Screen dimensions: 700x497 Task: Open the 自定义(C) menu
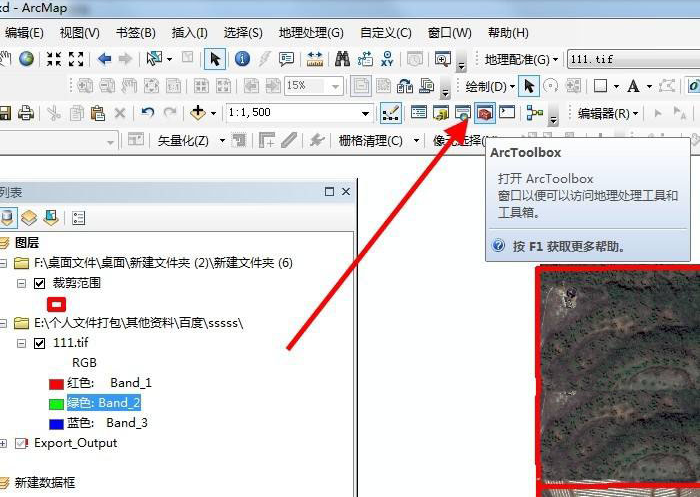[x=386, y=33]
